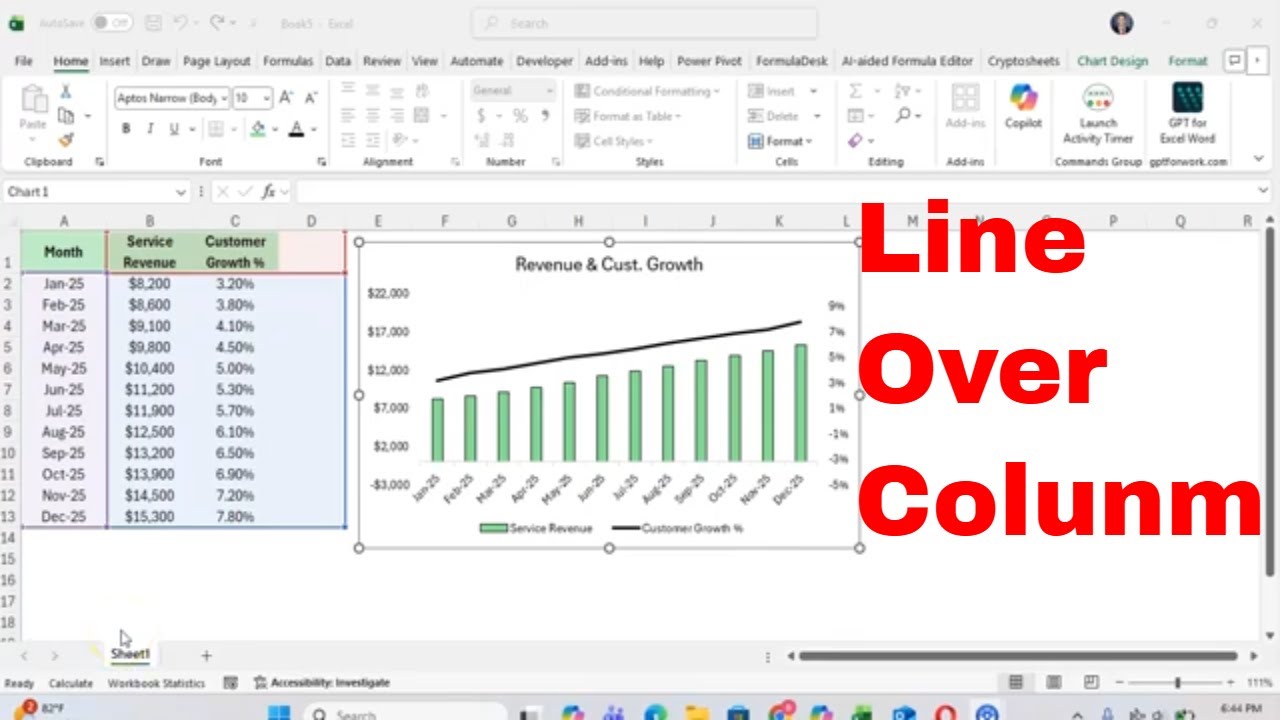Switch to Page Break Preview view icon
This screenshot has height=720, width=1280.
[1092, 682]
